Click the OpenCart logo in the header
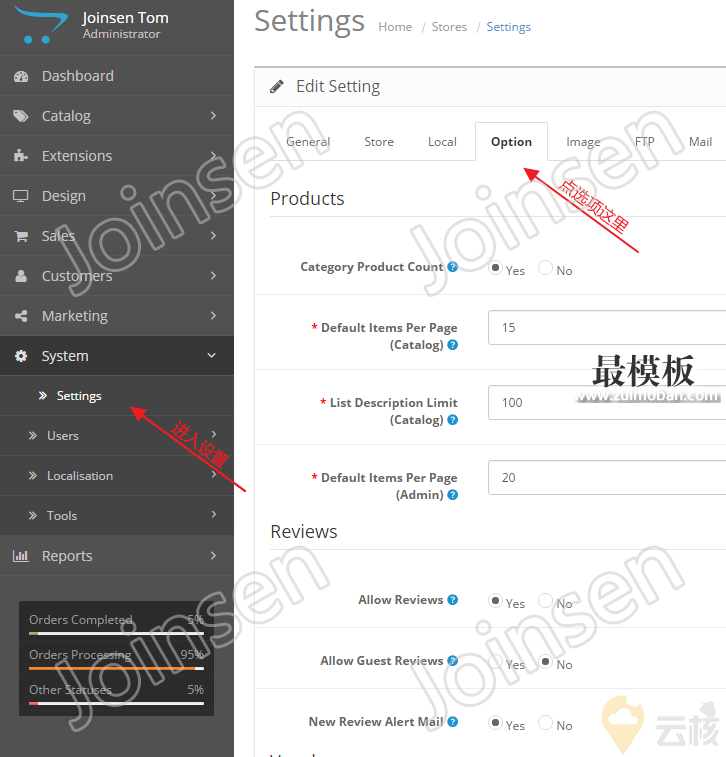726x757 pixels. pyautogui.click(x=42, y=25)
